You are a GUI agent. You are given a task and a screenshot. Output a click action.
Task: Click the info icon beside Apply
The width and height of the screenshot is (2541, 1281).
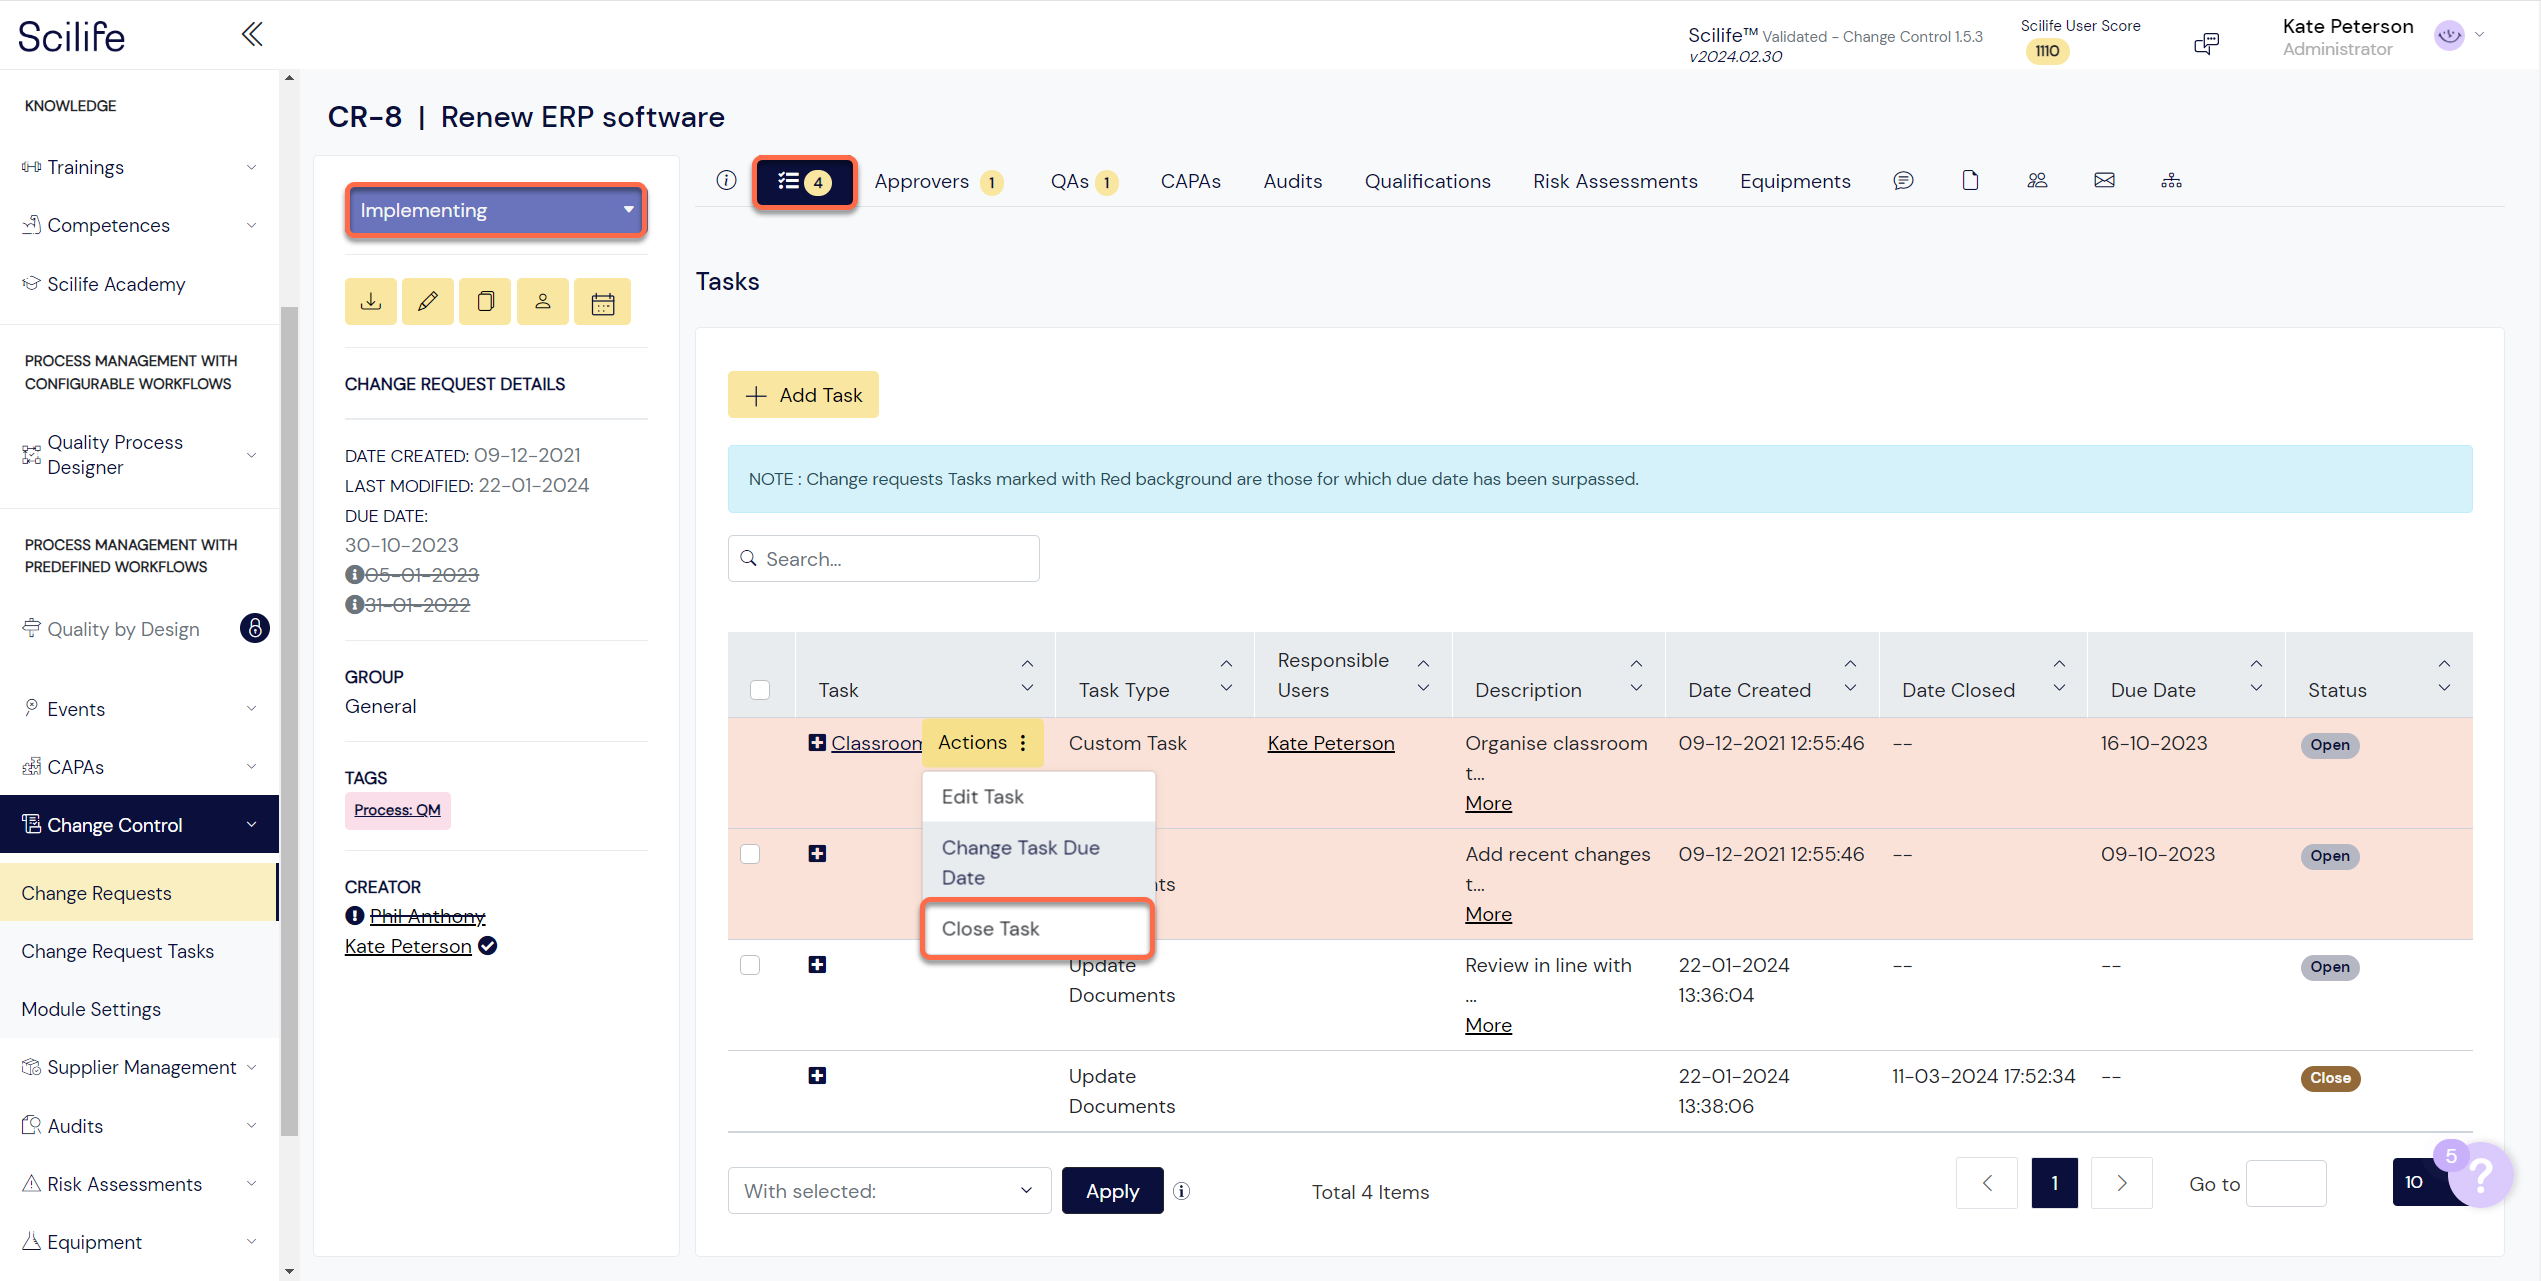1181,1190
